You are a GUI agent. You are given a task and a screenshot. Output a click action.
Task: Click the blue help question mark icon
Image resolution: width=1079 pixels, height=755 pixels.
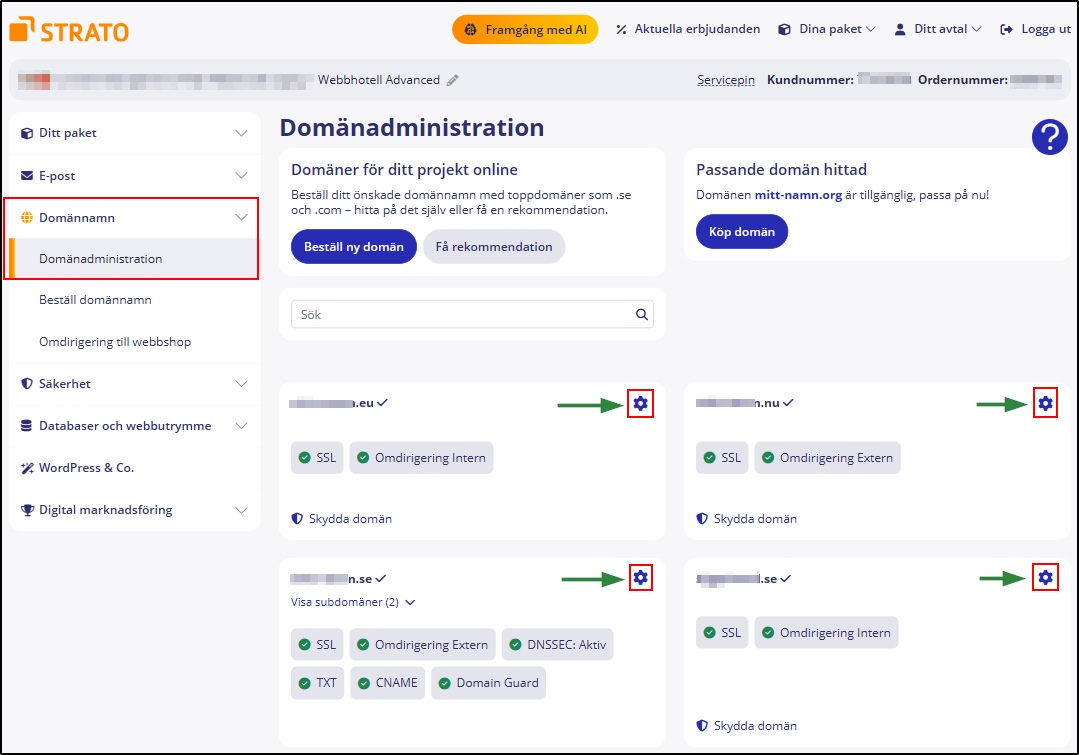1049,137
